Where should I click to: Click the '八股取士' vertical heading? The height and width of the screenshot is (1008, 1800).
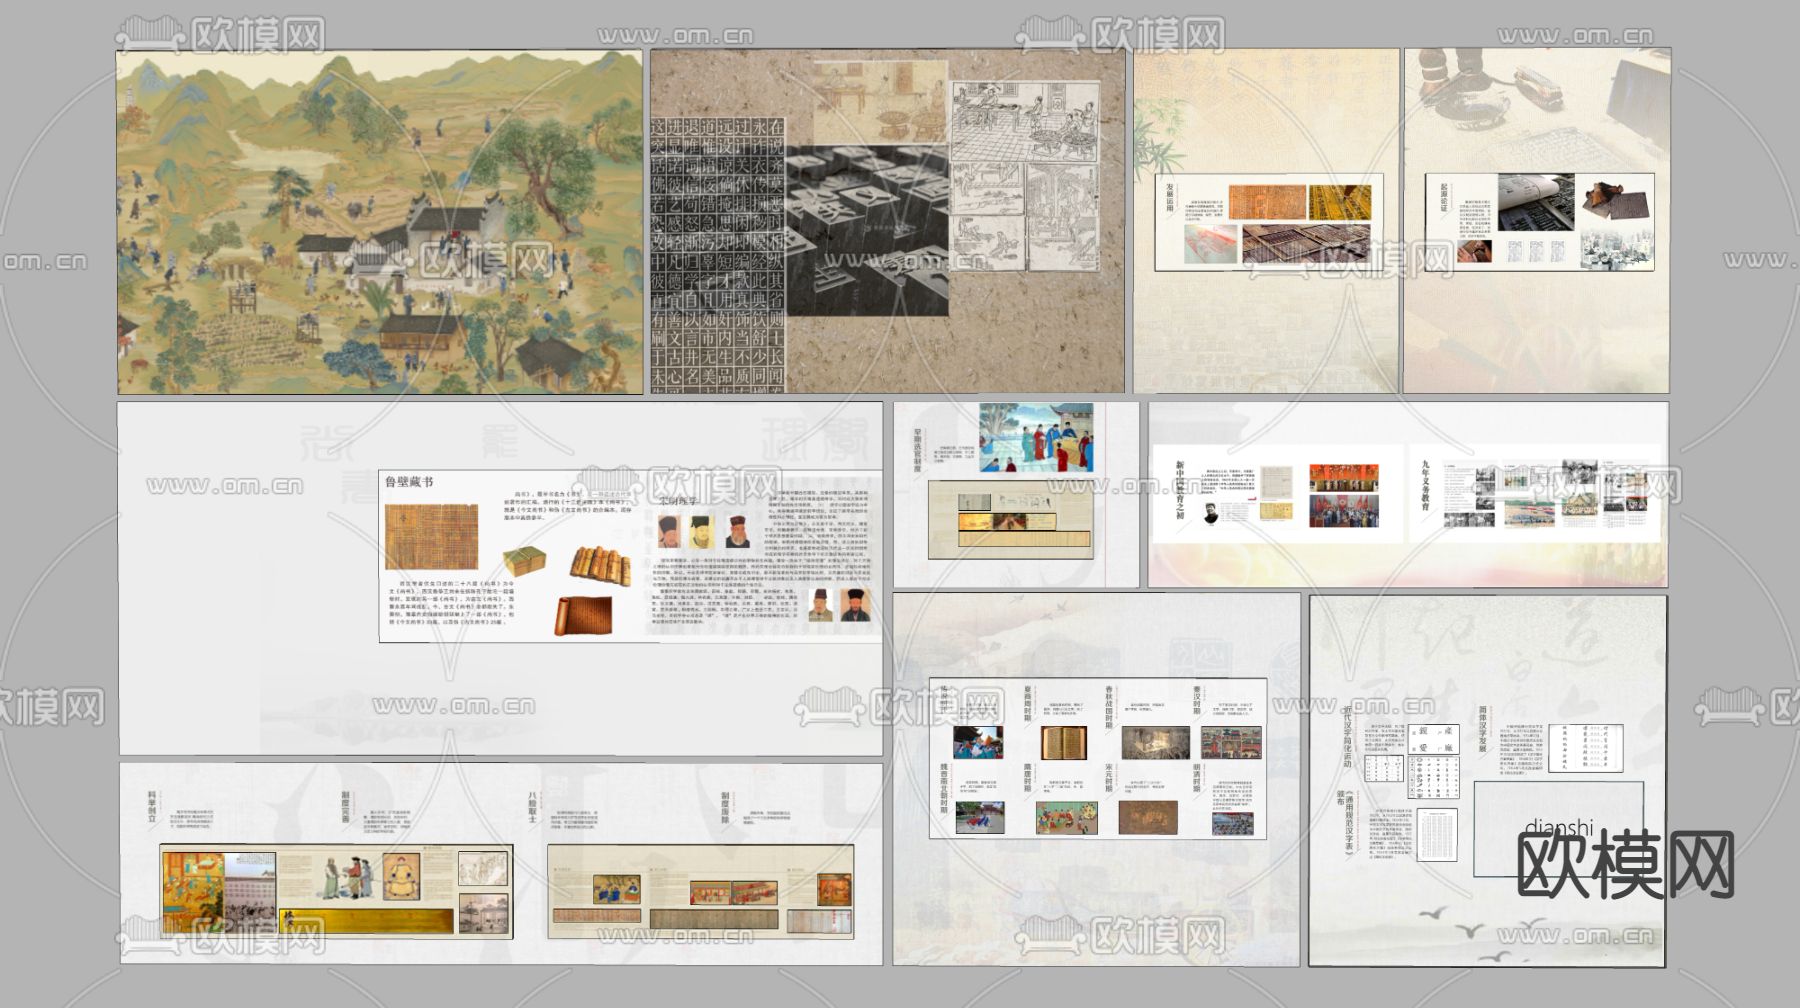click(x=533, y=806)
